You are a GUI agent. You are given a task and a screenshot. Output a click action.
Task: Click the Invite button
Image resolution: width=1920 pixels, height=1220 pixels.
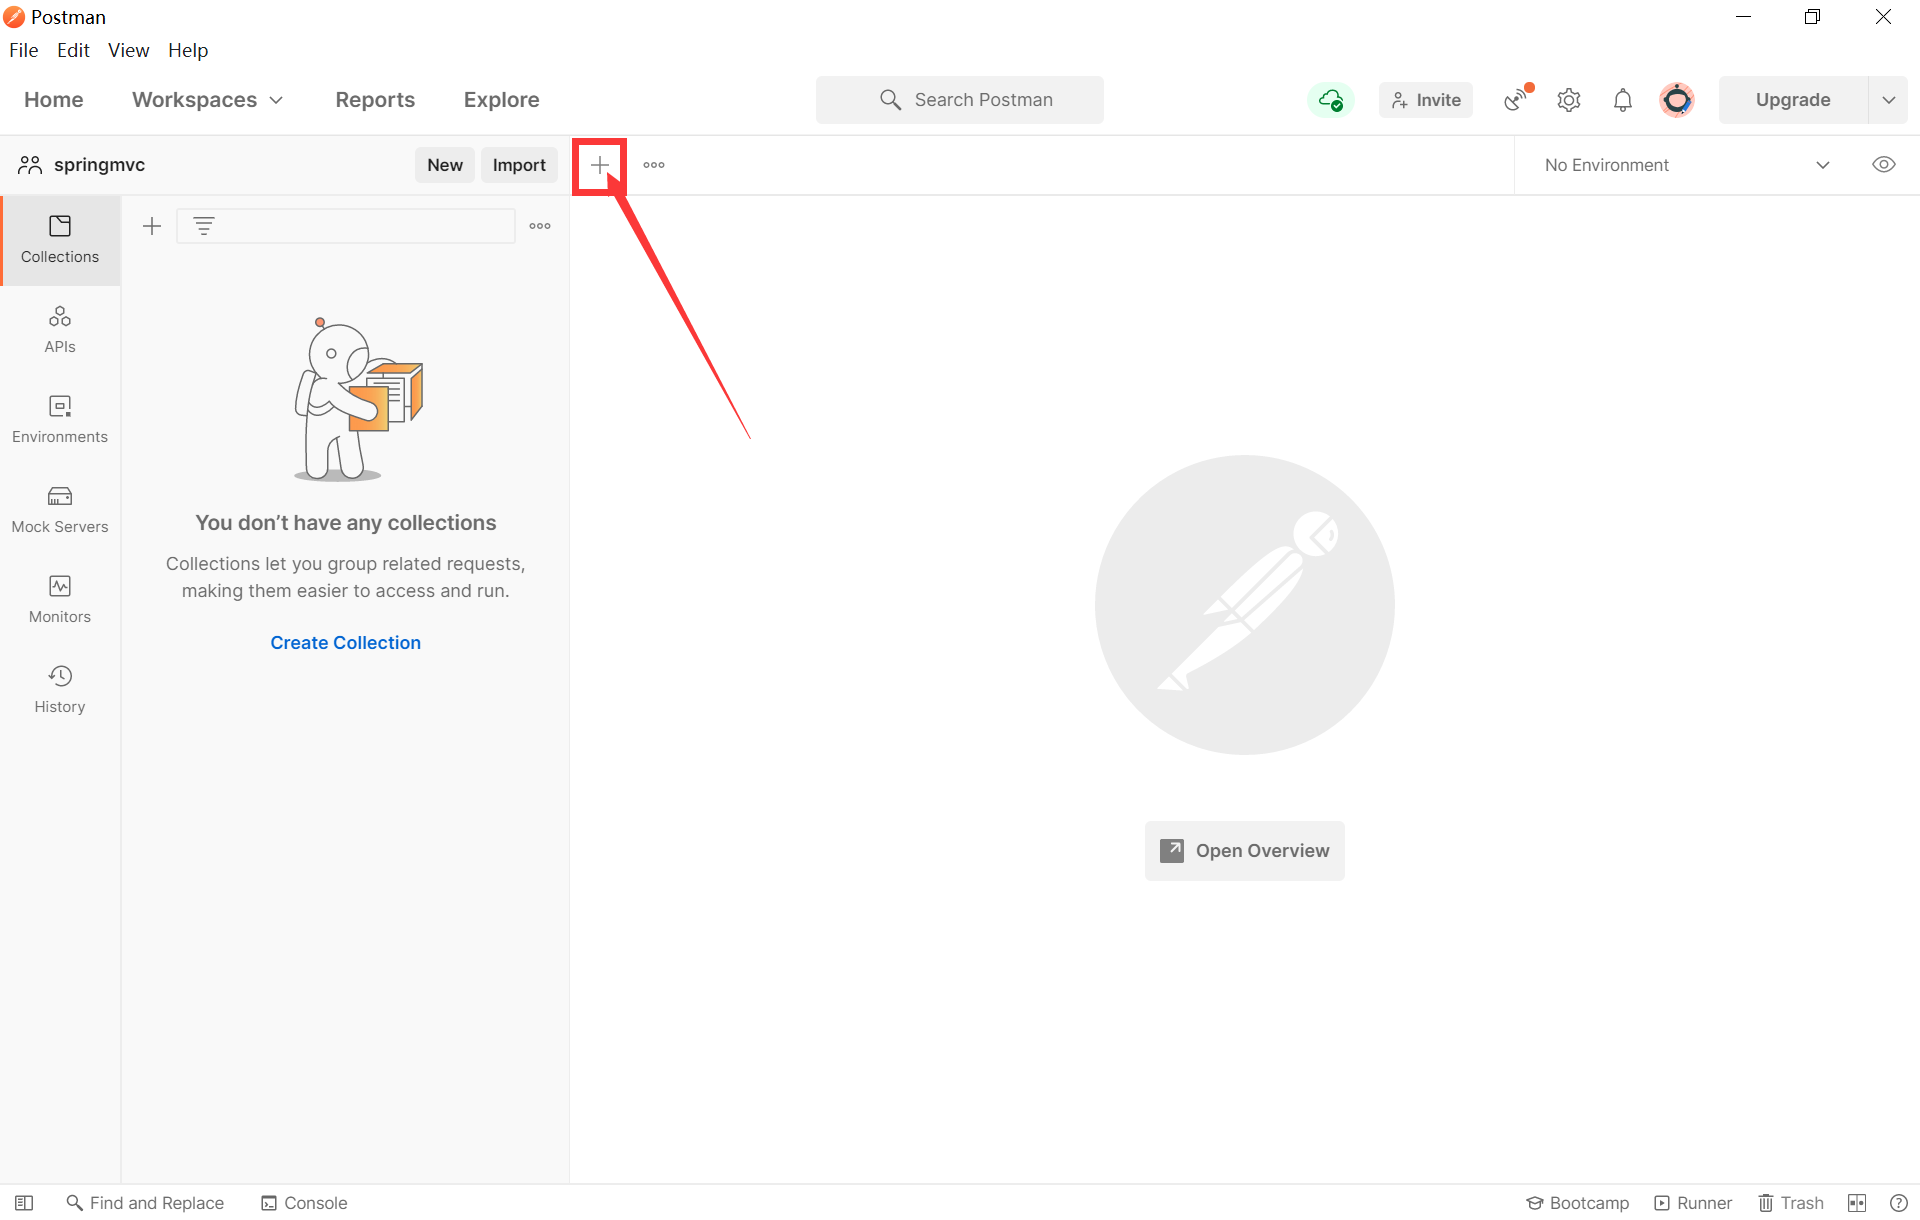coord(1426,100)
